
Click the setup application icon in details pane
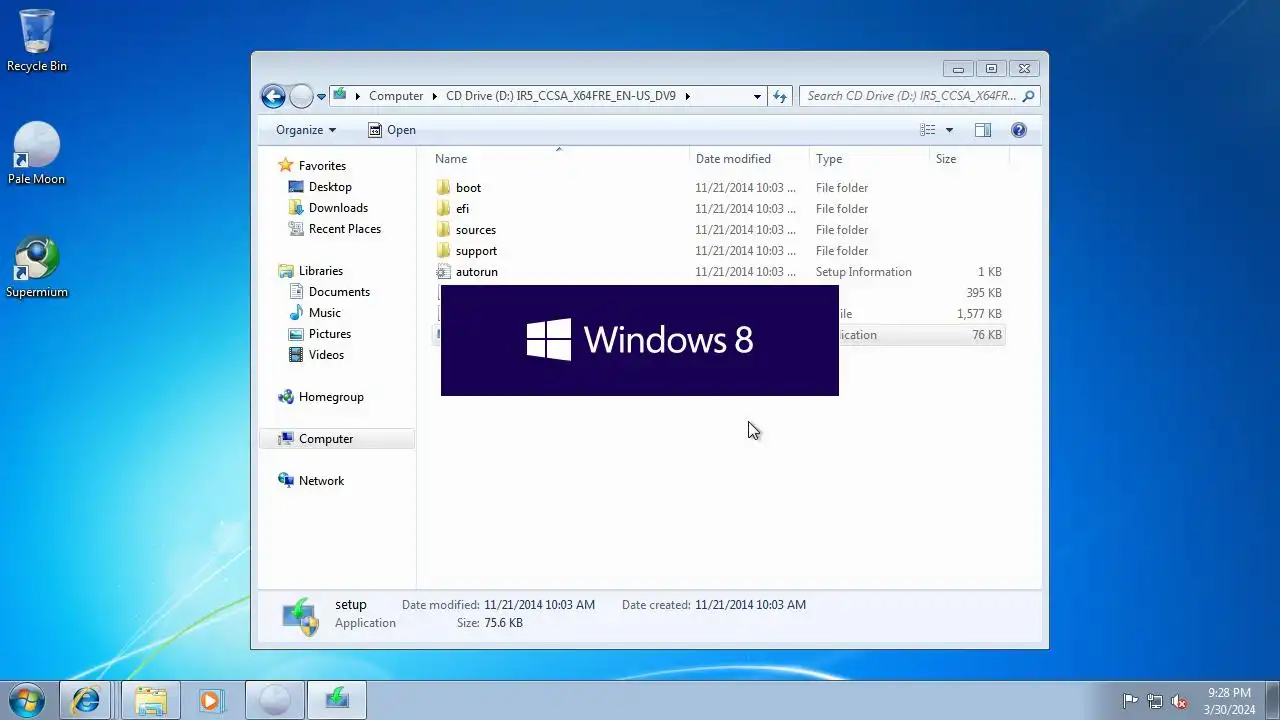(300, 616)
